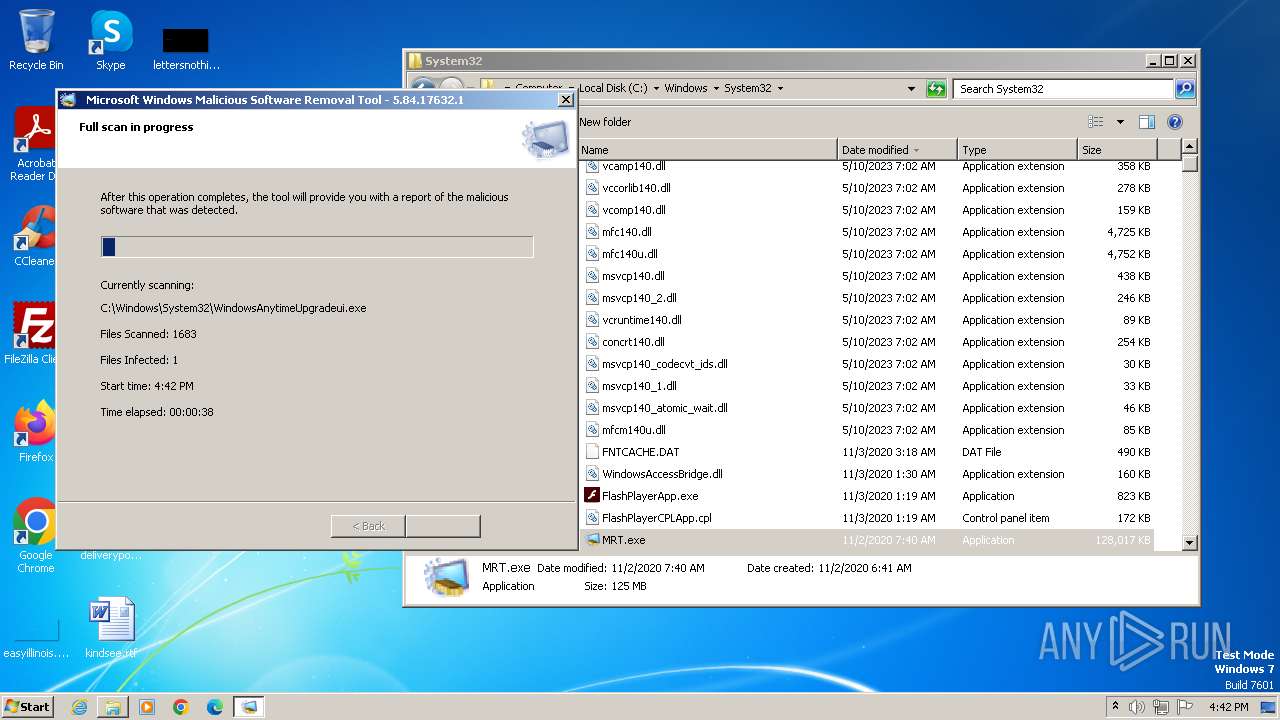Select msvcp140_1.dll file
The height and width of the screenshot is (720, 1280).
coord(868,386)
